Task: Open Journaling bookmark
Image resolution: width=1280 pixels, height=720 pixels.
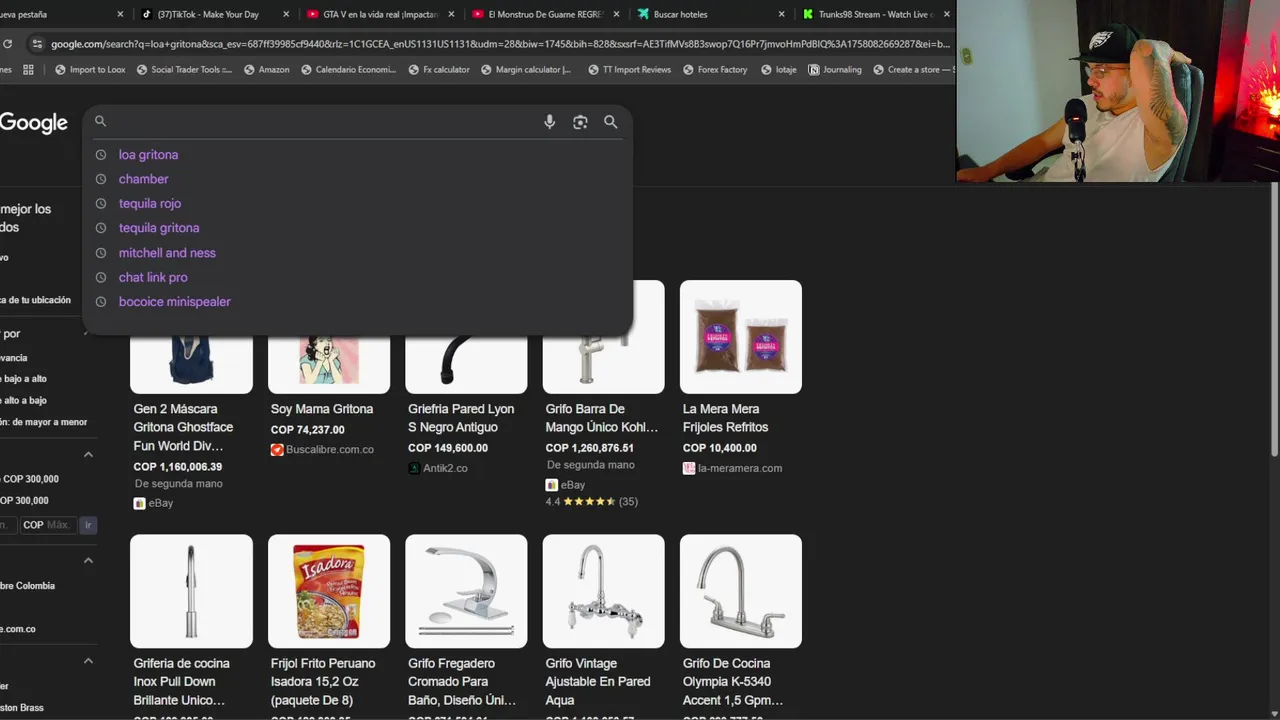Action: [x=834, y=70]
